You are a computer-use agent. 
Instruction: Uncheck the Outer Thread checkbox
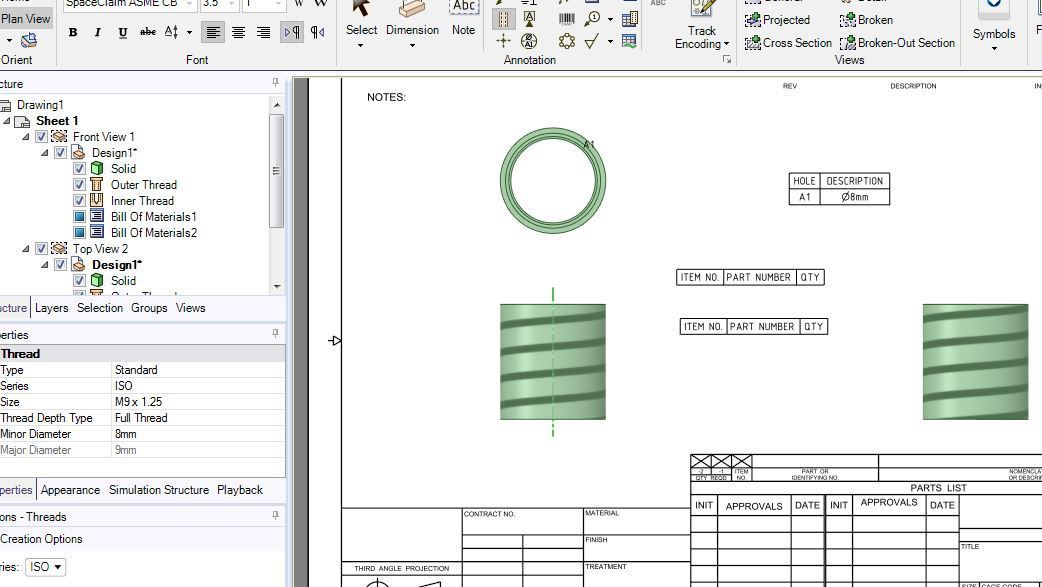pos(79,184)
